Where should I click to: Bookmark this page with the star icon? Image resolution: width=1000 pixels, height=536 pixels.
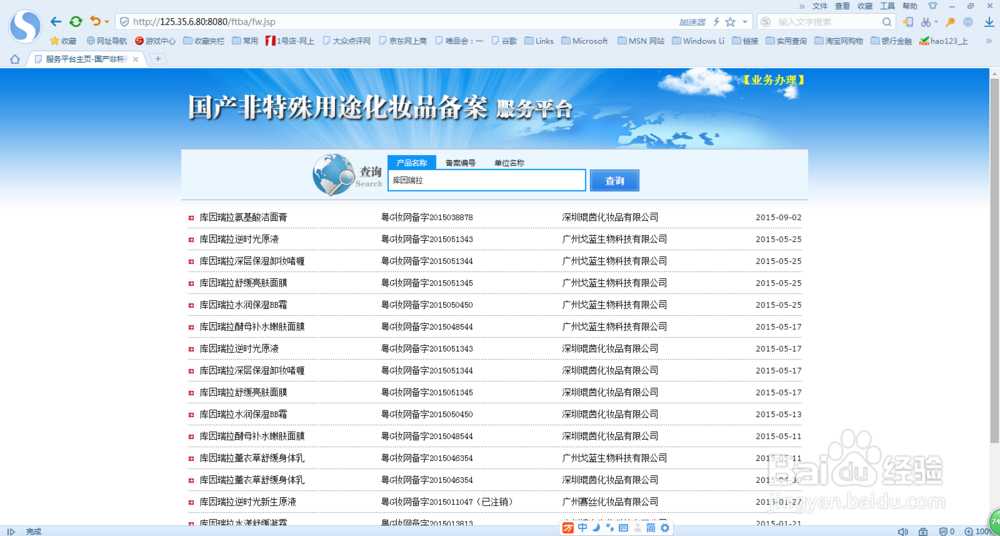pos(730,22)
